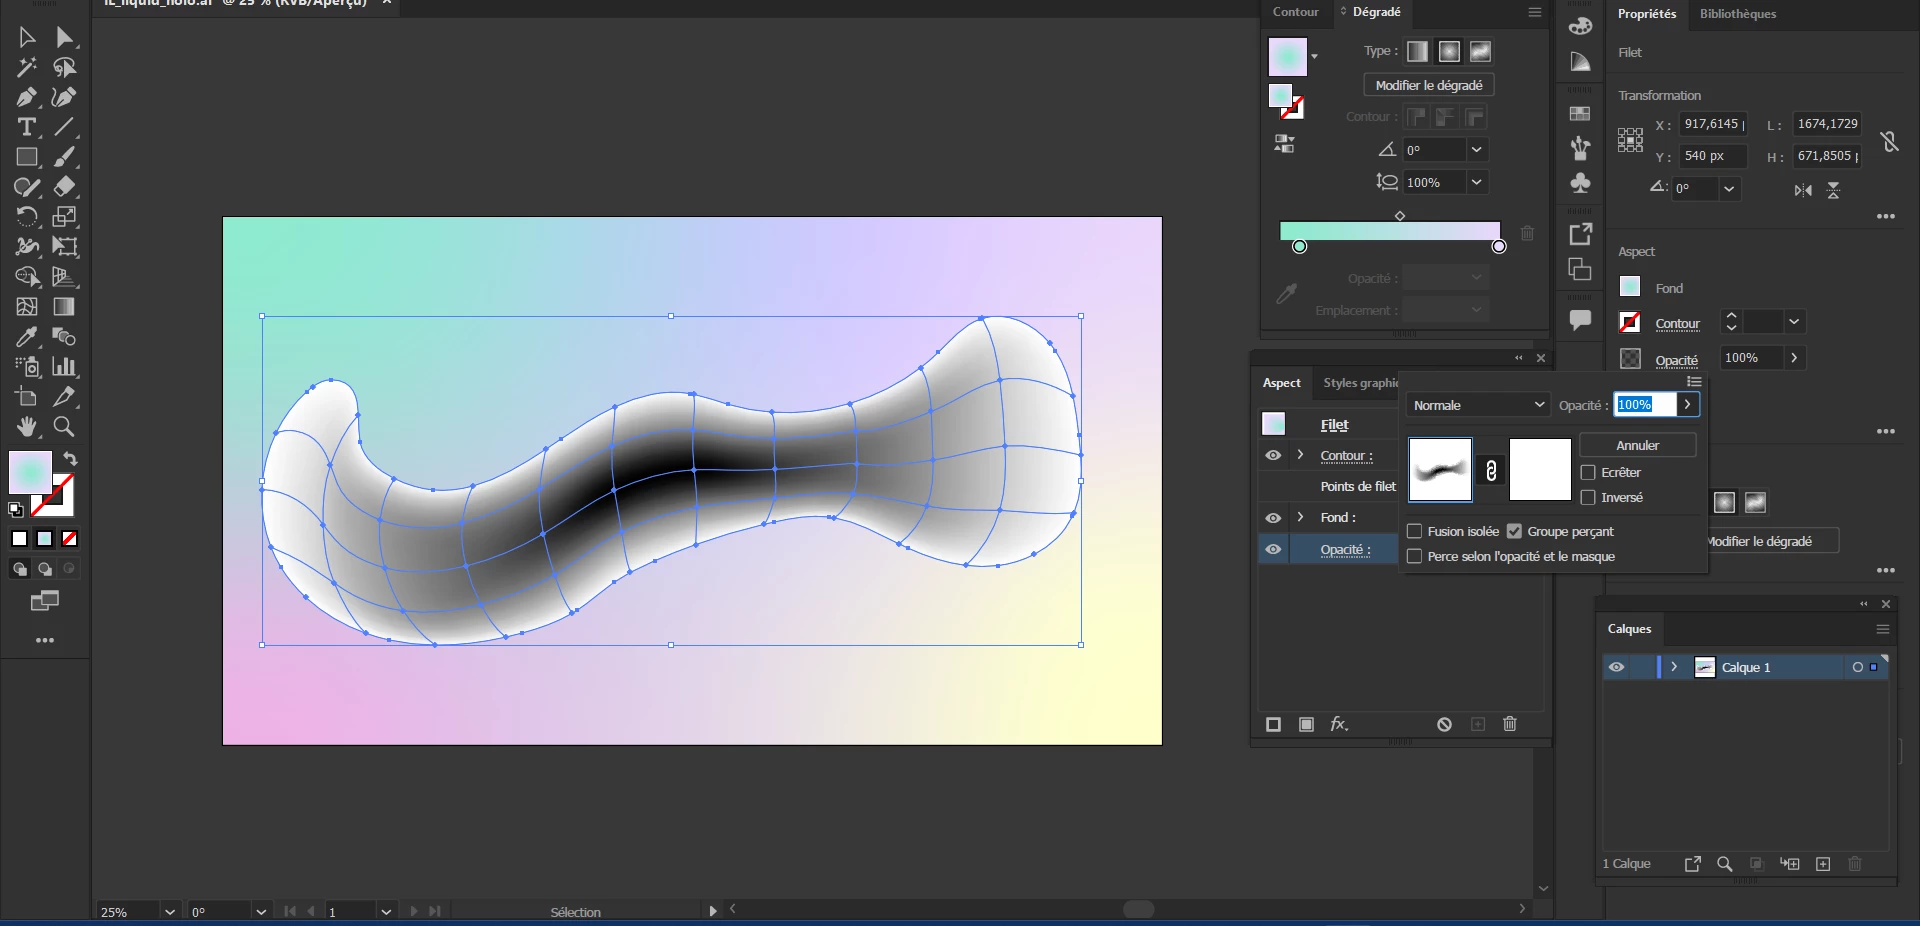
Task: Click the Annuler button
Action: pyautogui.click(x=1638, y=445)
